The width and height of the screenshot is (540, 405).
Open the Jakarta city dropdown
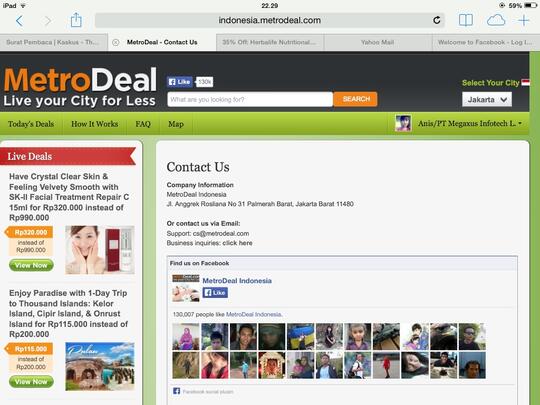coord(487,100)
